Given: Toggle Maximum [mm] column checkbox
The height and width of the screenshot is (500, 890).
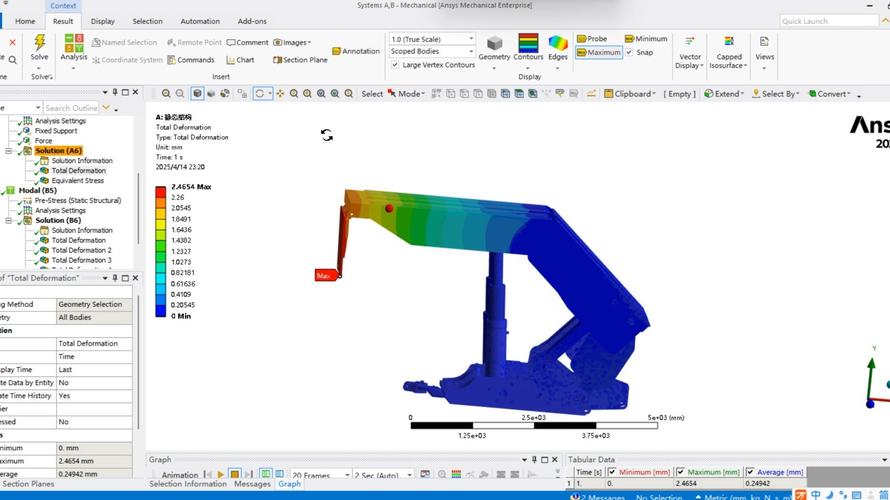Looking at the screenshot, I should [680, 472].
